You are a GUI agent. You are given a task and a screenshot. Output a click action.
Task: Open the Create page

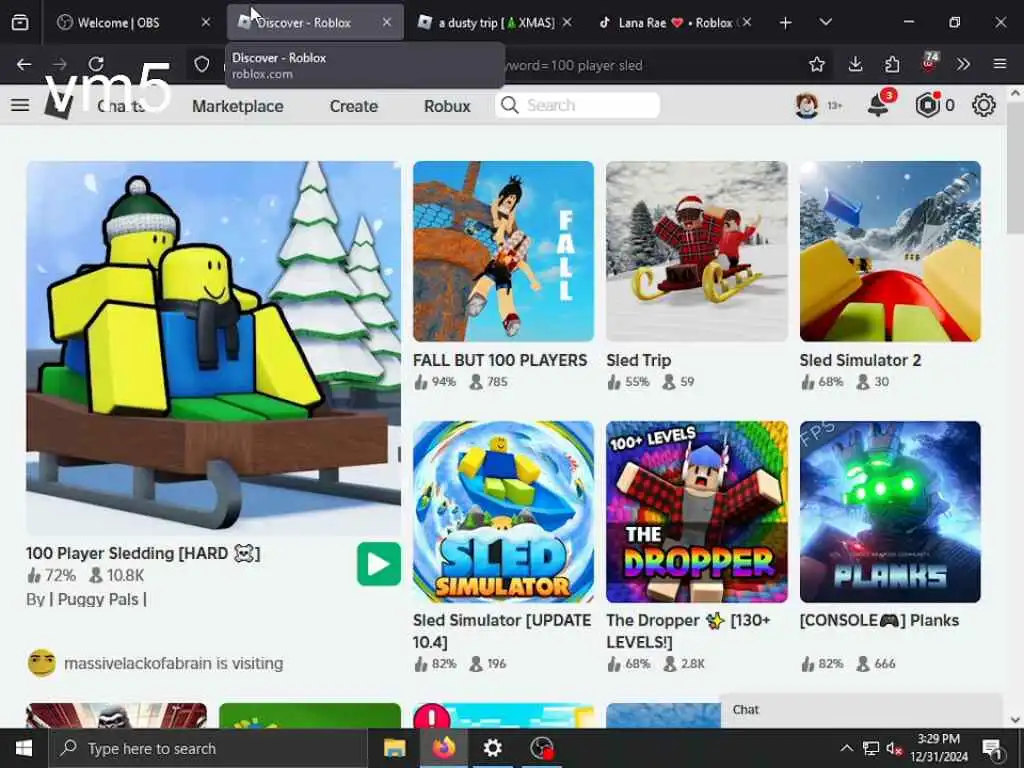pyautogui.click(x=353, y=106)
